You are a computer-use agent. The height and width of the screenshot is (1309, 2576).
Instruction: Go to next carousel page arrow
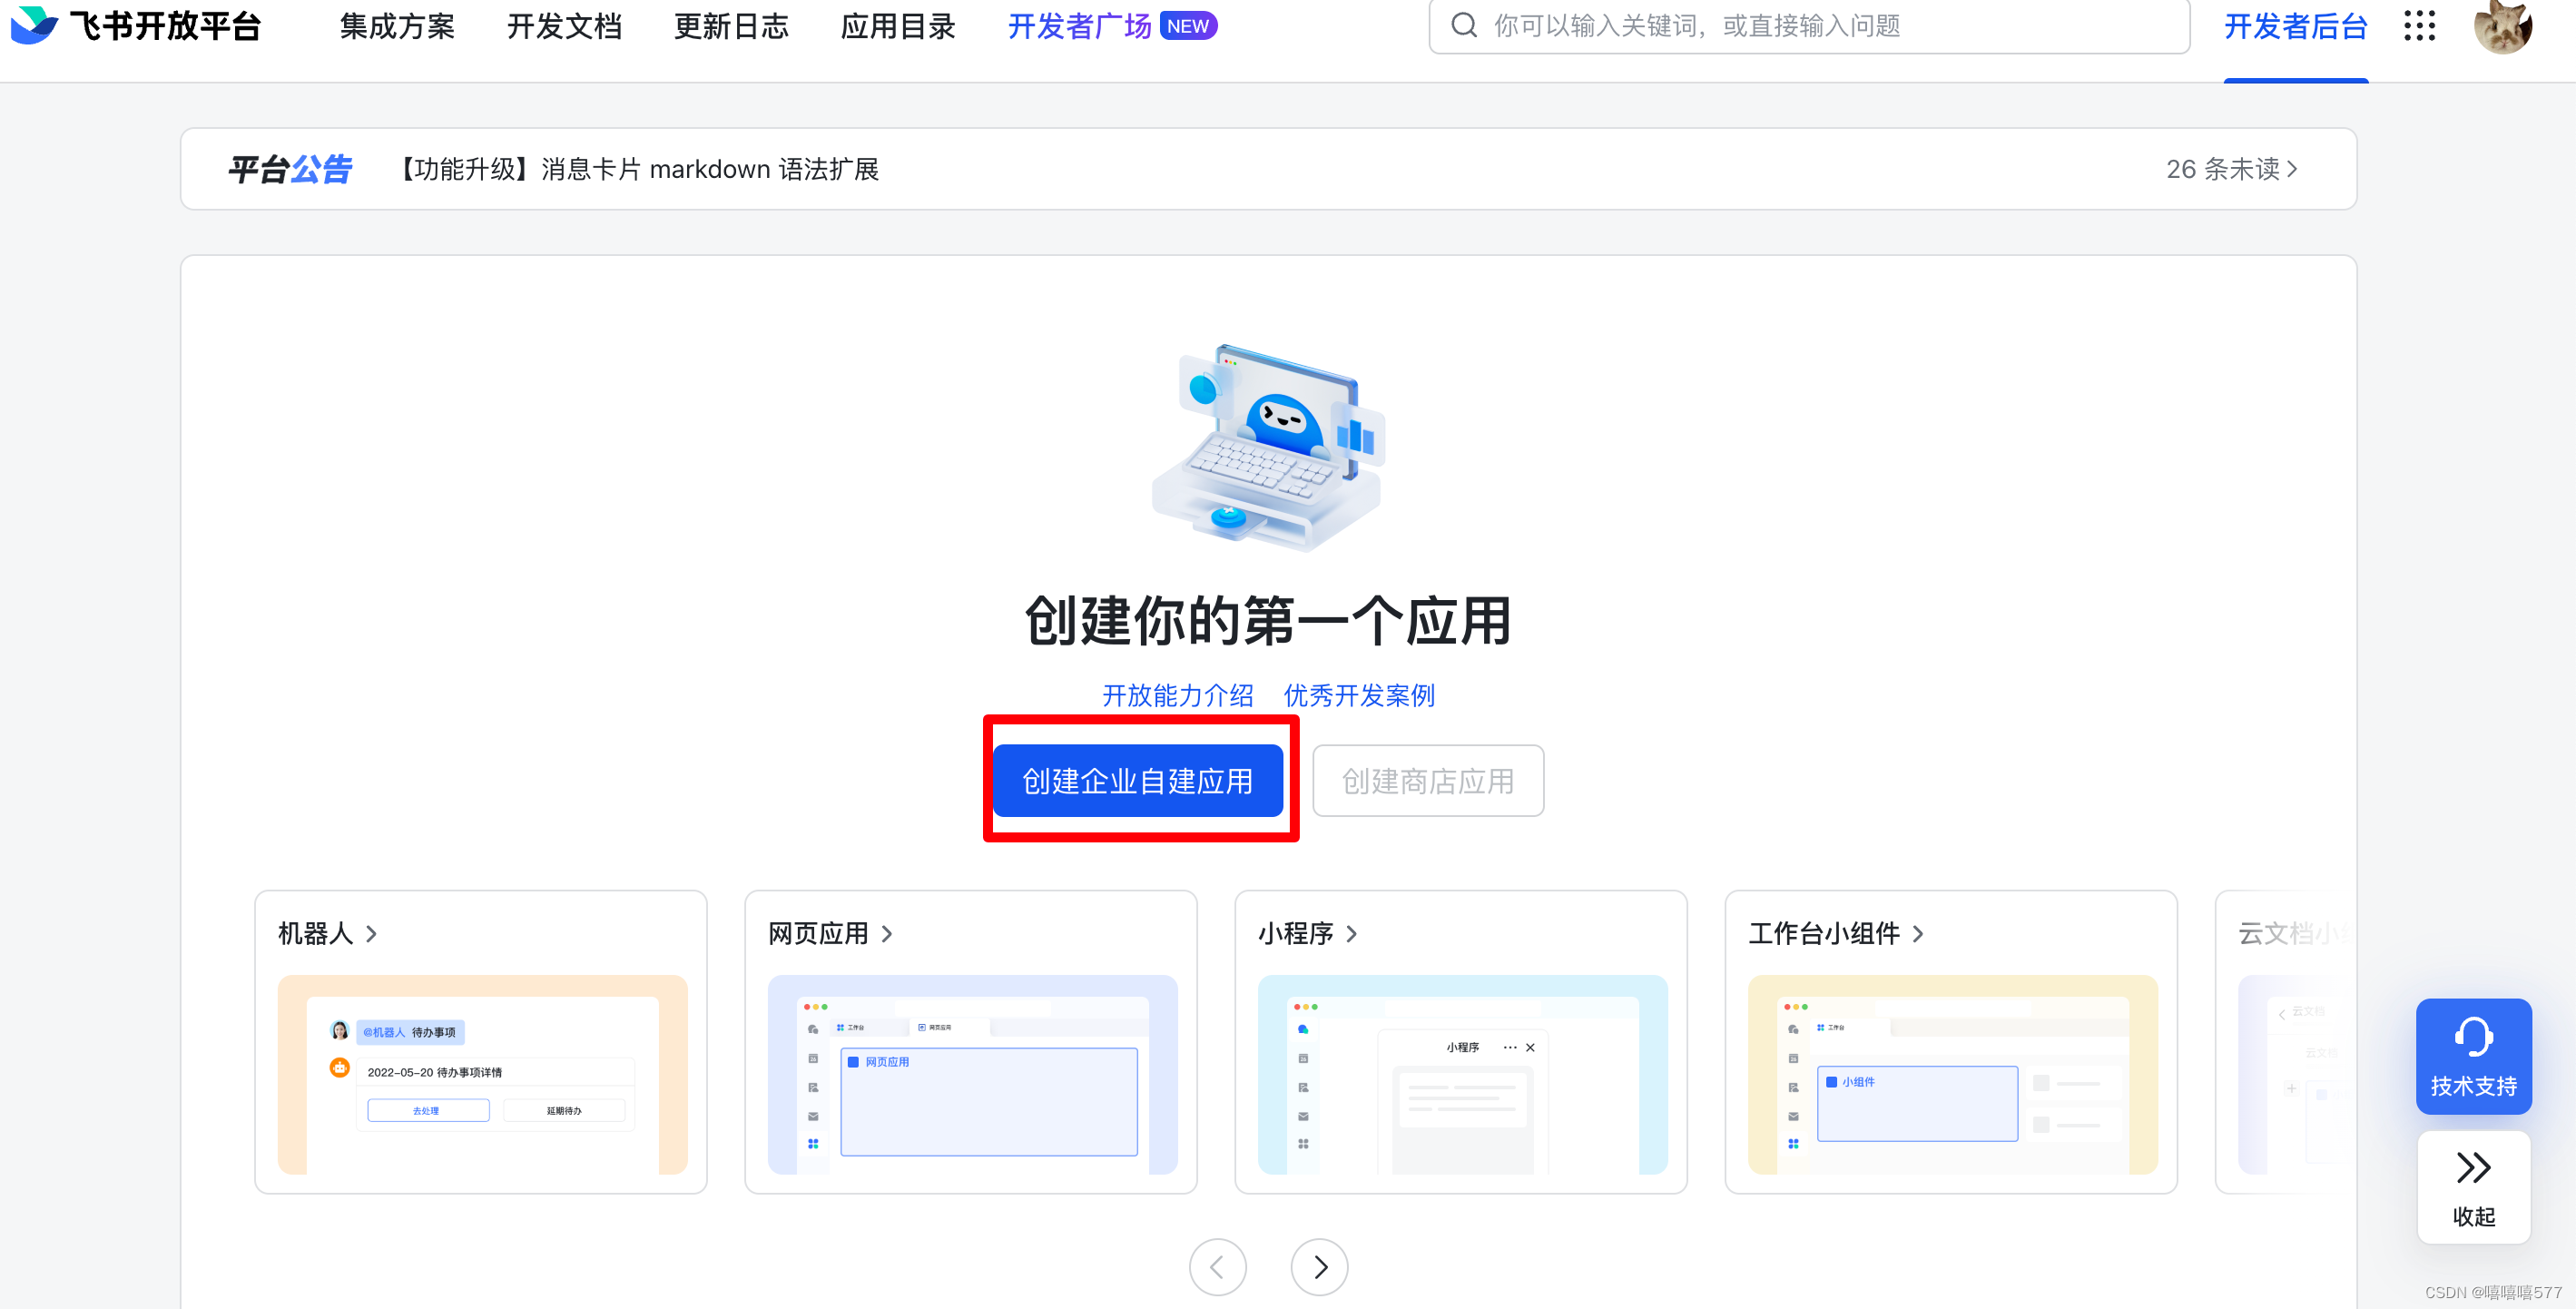click(x=1319, y=1267)
